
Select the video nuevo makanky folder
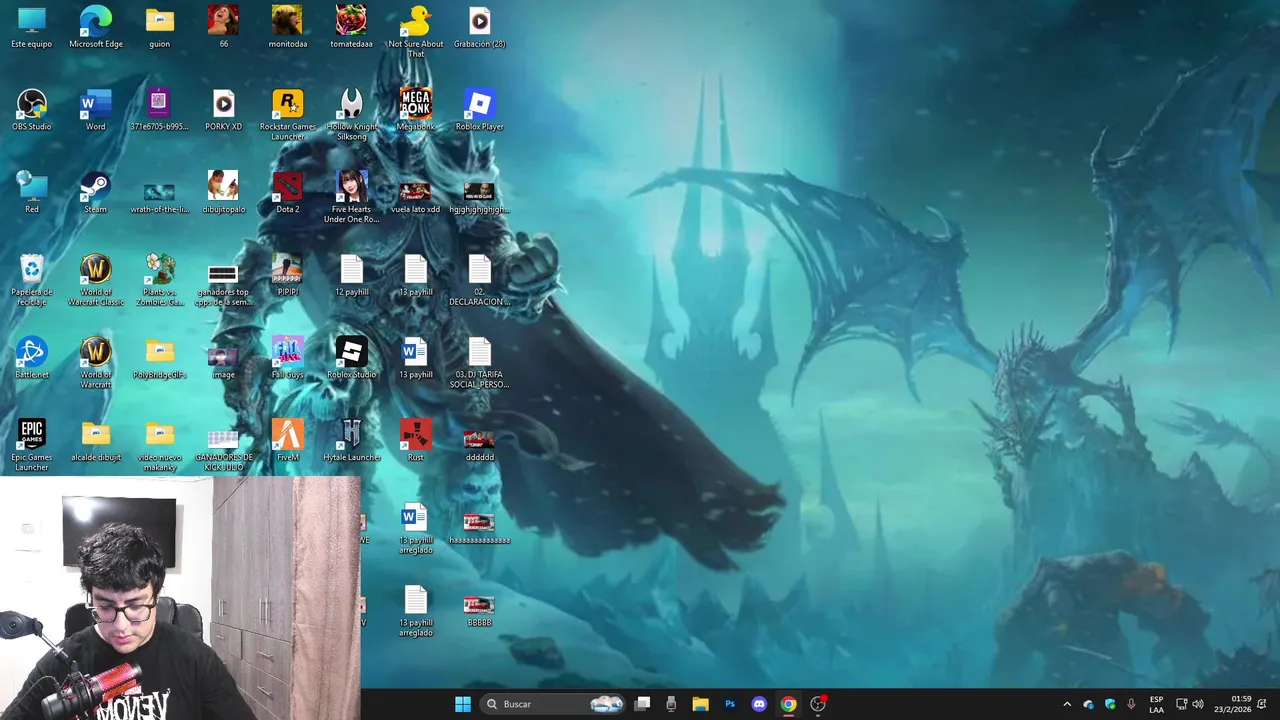(x=159, y=447)
